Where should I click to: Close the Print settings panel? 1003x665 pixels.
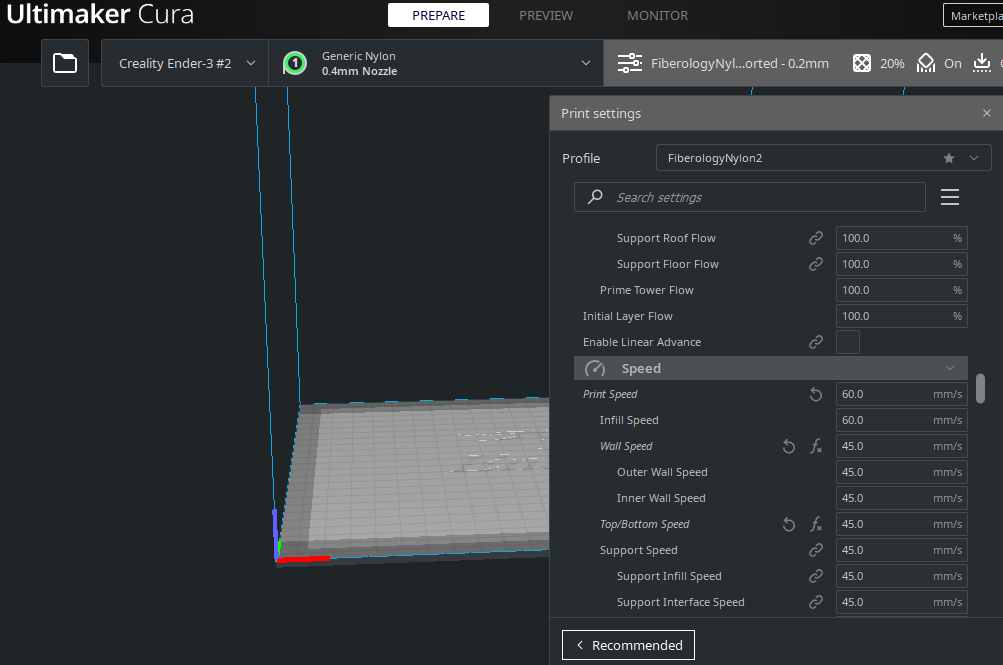coord(987,114)
